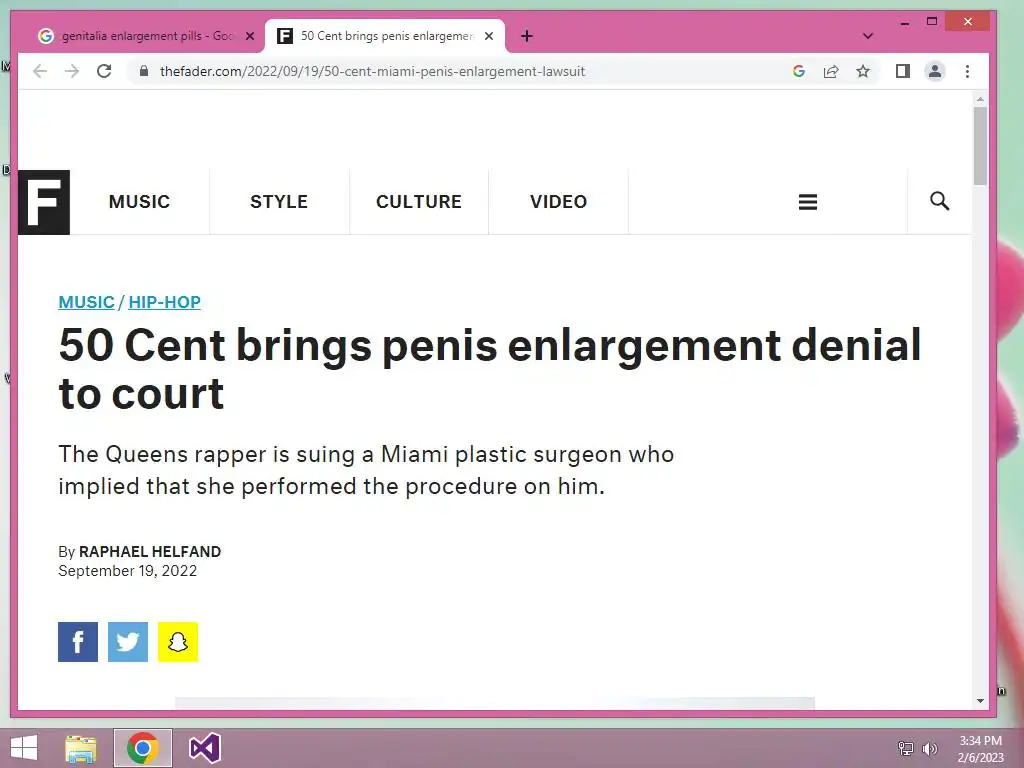Open the VIDEO navigation section
1024x768 pixels.
[558, 202]
